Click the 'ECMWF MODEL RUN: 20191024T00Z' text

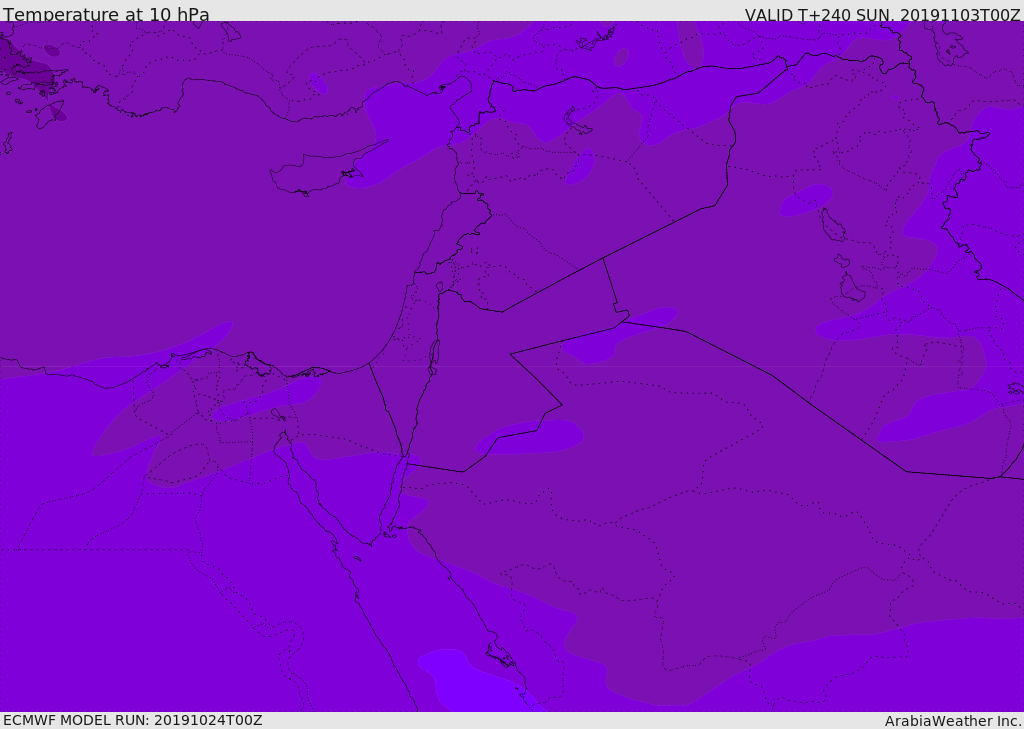pyautogui.click(x=133, y=720)
